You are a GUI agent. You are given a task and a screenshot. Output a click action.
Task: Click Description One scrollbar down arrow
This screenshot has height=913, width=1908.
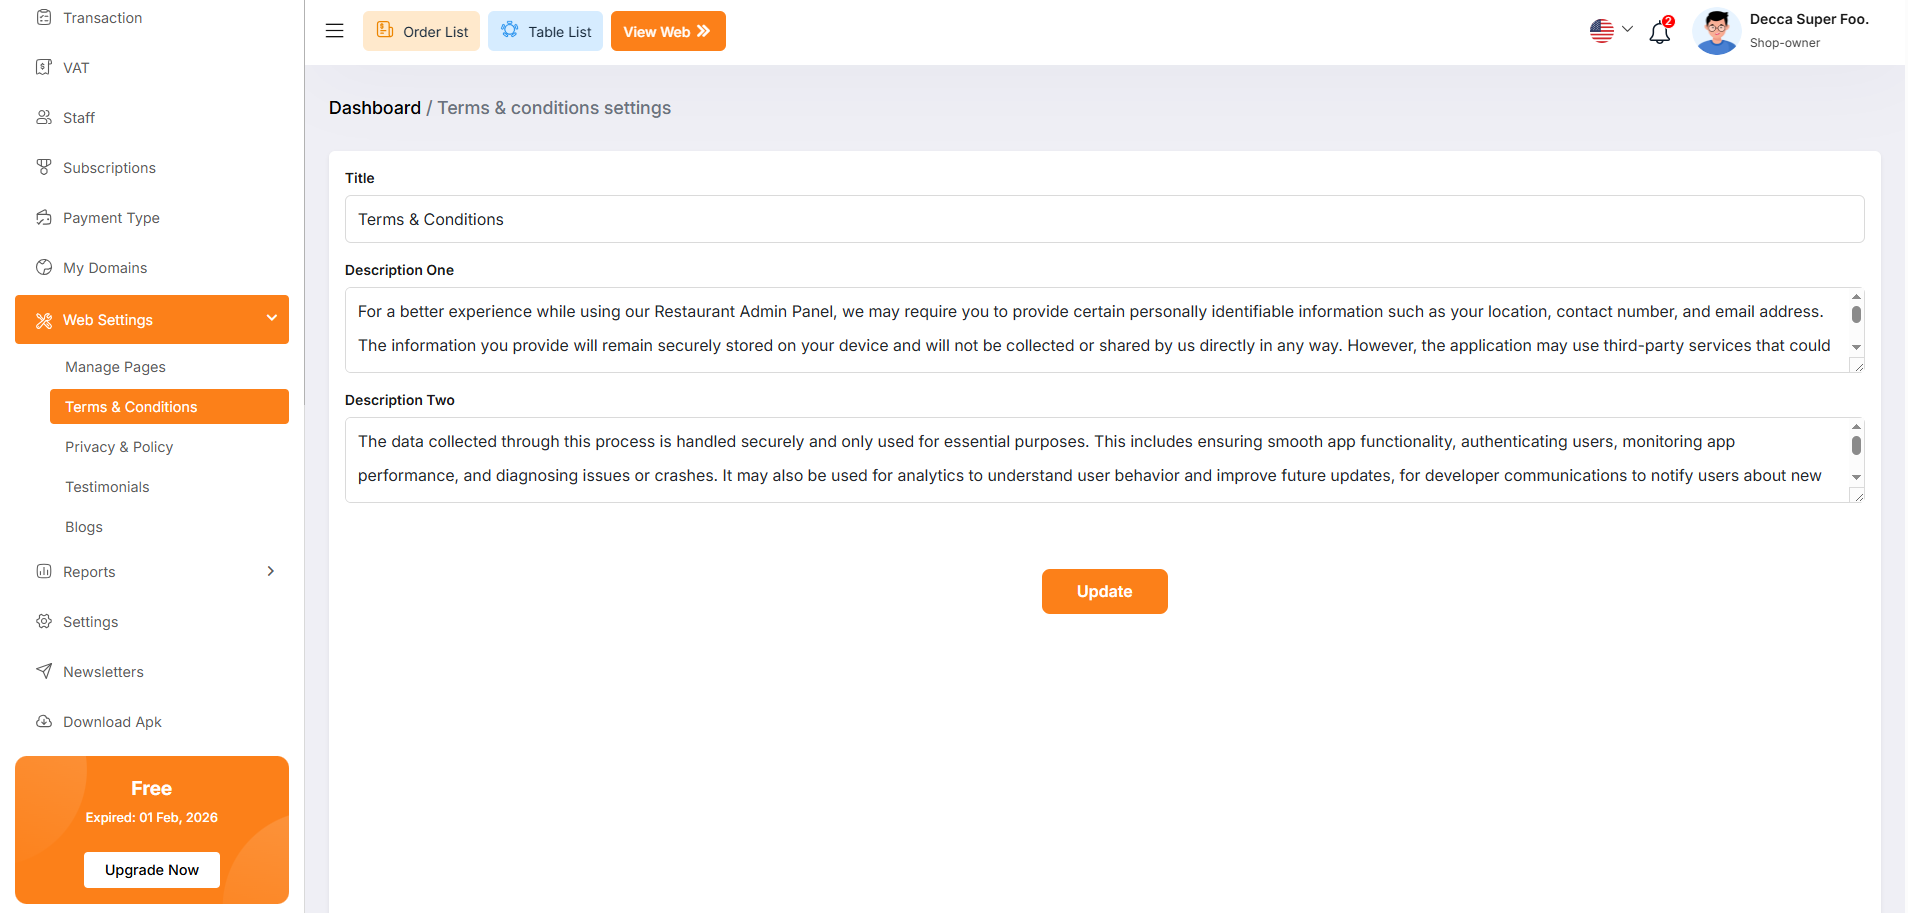1856,347
